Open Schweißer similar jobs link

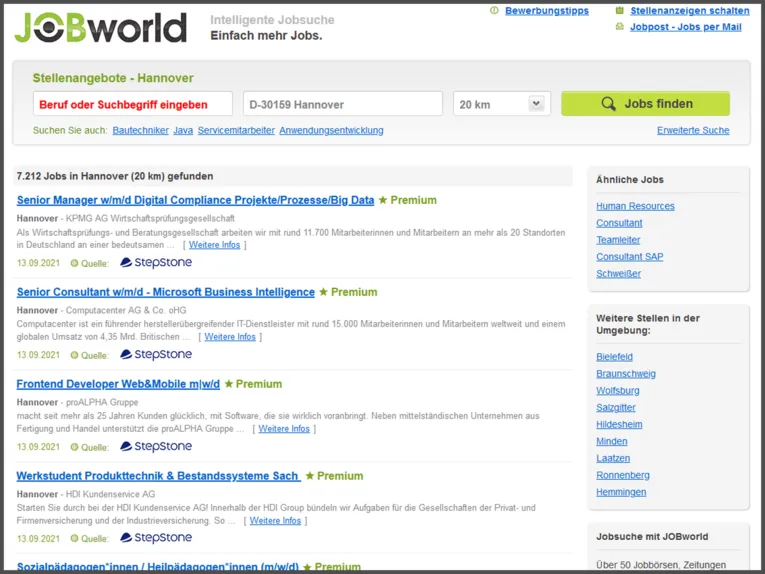point(619,274)
